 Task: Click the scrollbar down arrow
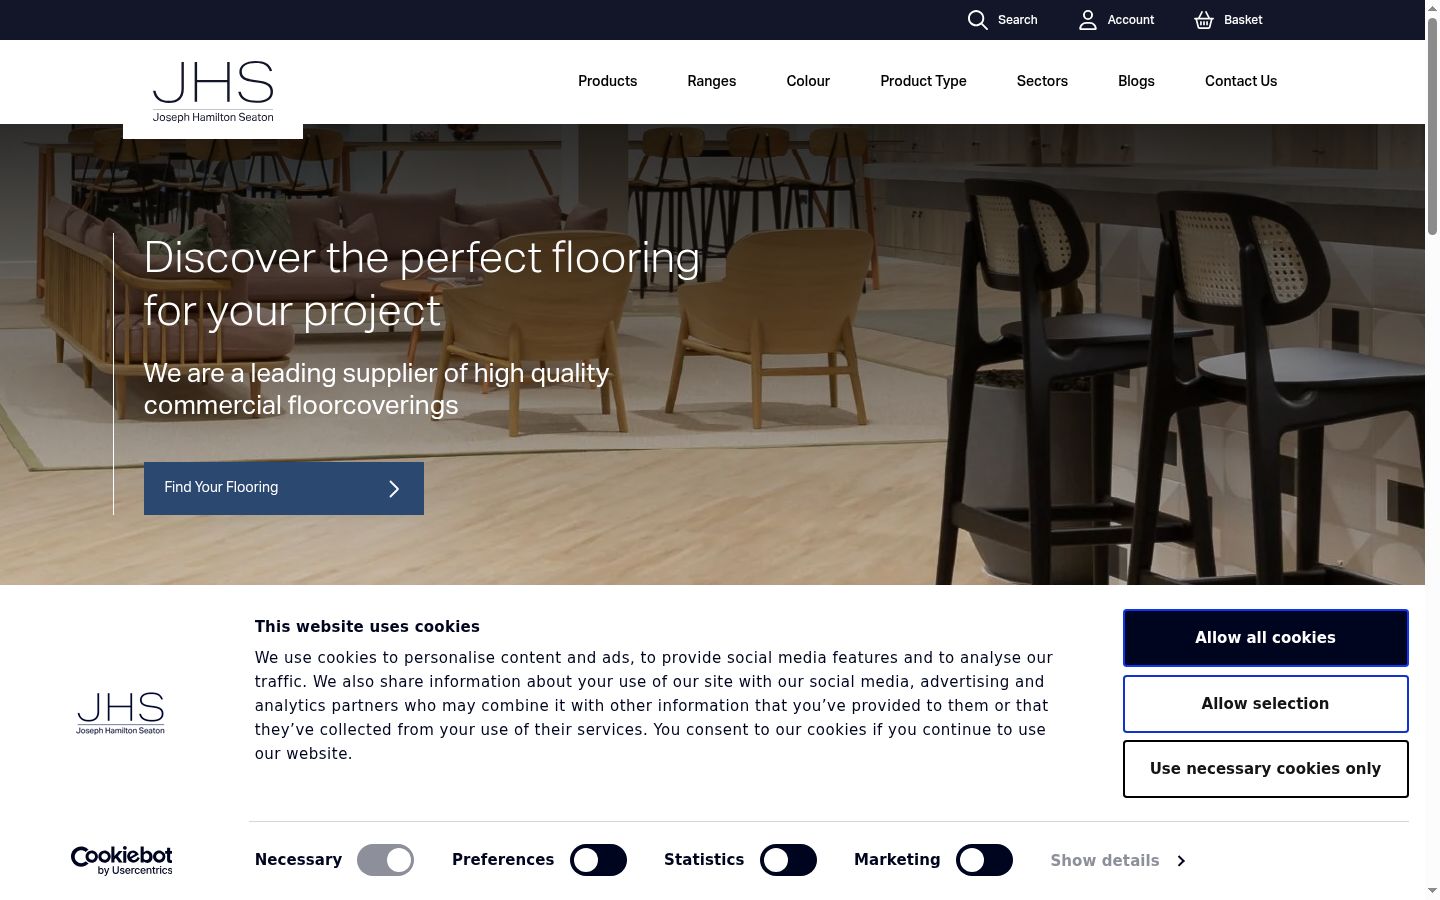[x=1432, y=891]
